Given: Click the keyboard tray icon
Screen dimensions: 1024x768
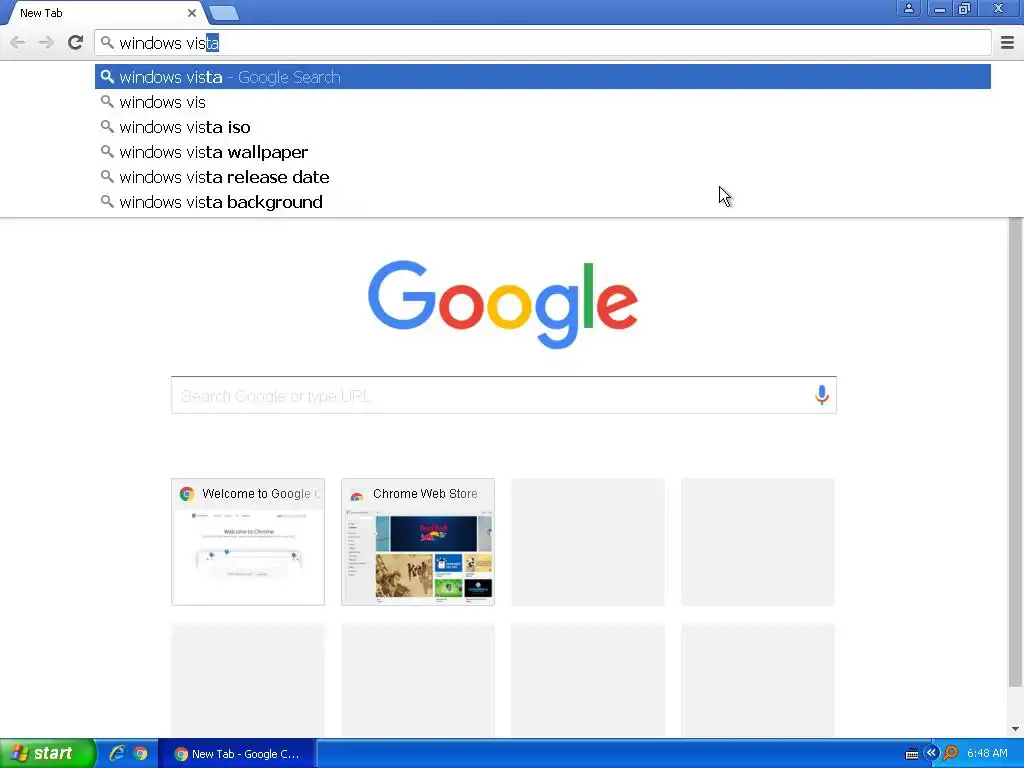Looking at the screenshot, I should click(x=912, y=754).
